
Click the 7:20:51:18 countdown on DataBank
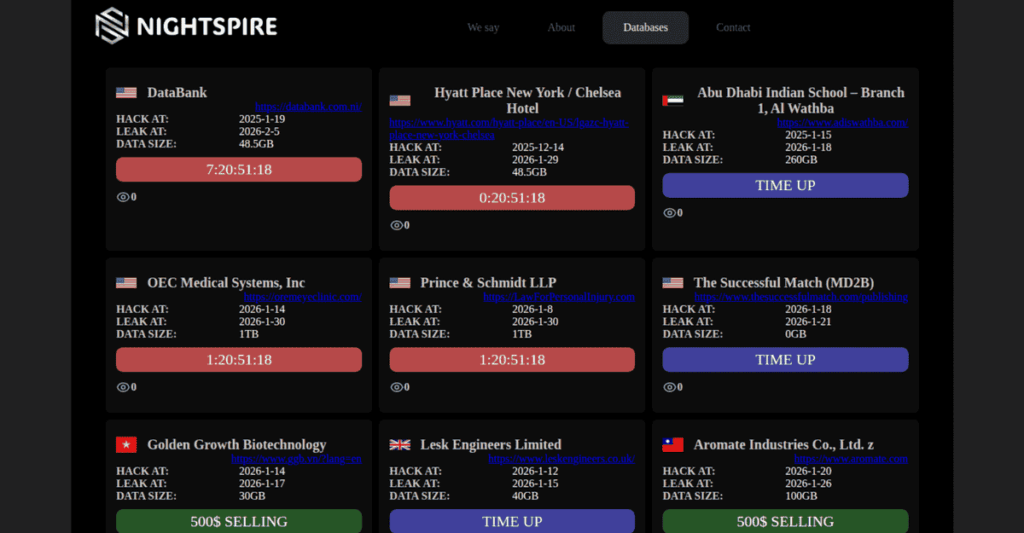[x=239, y=170]
